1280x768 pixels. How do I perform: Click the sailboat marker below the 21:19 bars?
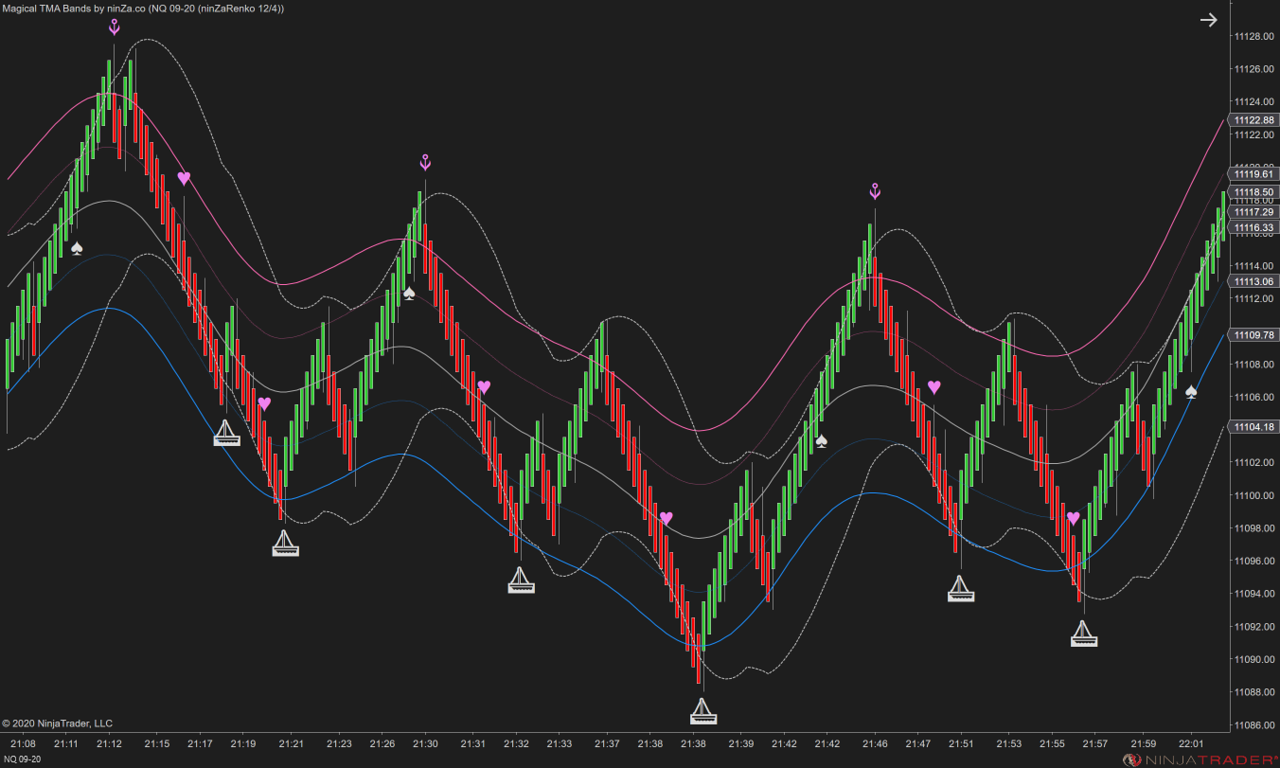coord(227,433)
